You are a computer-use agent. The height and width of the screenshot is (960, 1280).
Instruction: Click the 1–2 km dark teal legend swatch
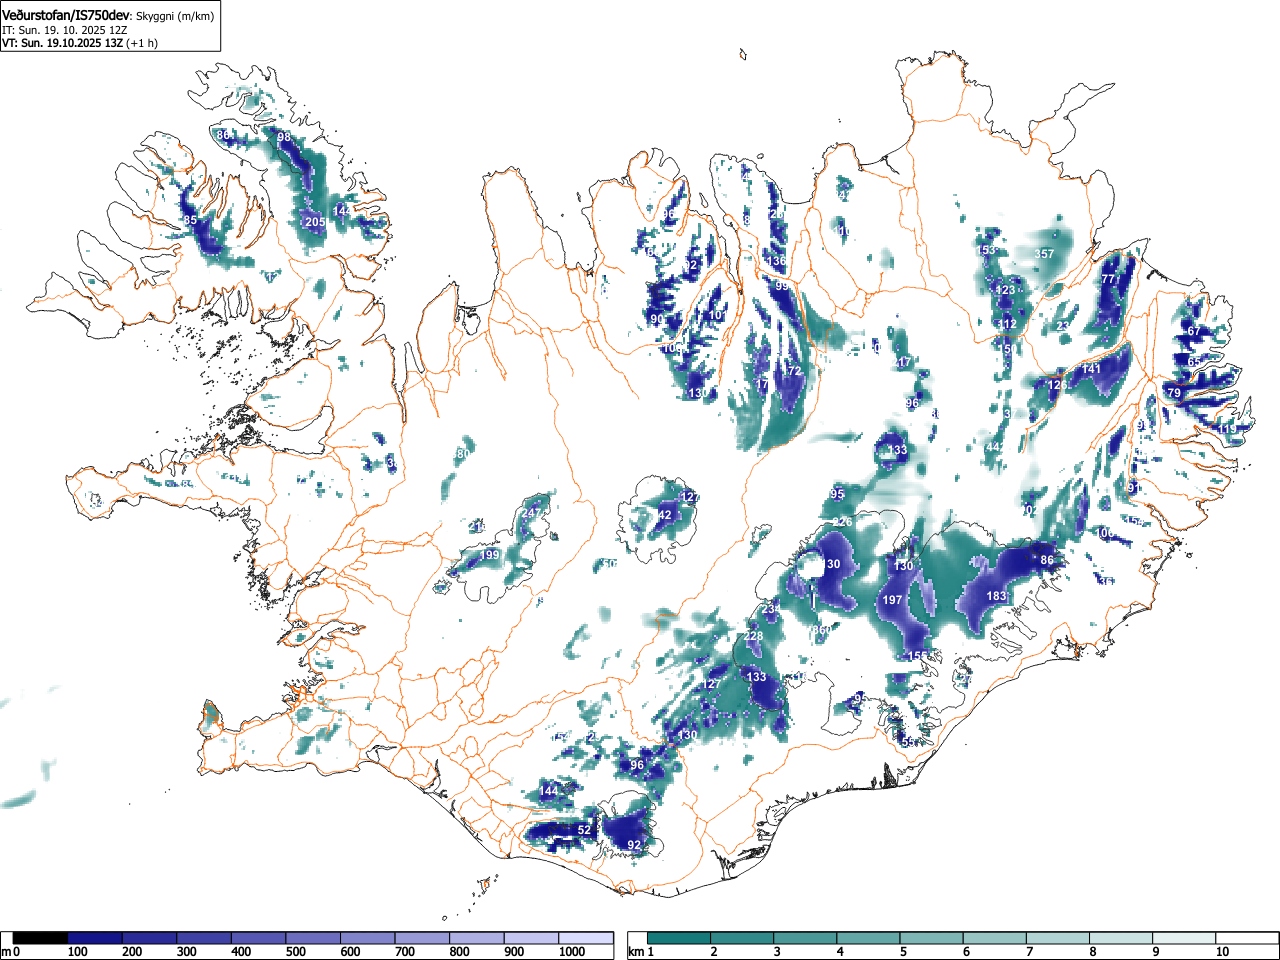click(680, 938)
